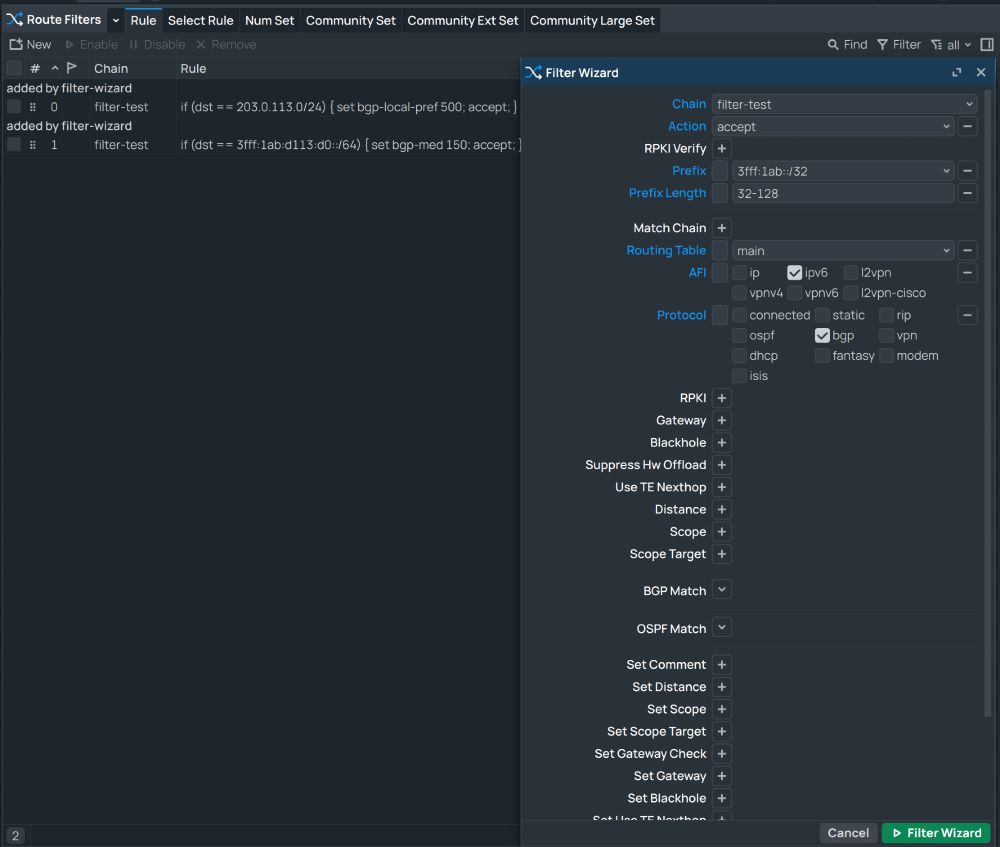1000x847 pixels.
Task: Remove the Prefix field
Action: coord(967,171)
